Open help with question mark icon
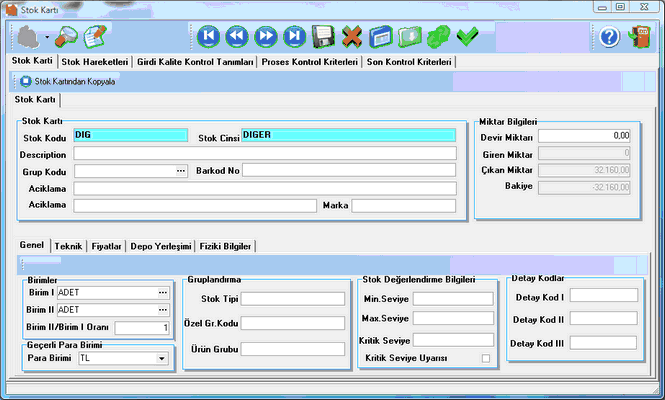This screenshot has height=400, width=665. pos(609,37)
